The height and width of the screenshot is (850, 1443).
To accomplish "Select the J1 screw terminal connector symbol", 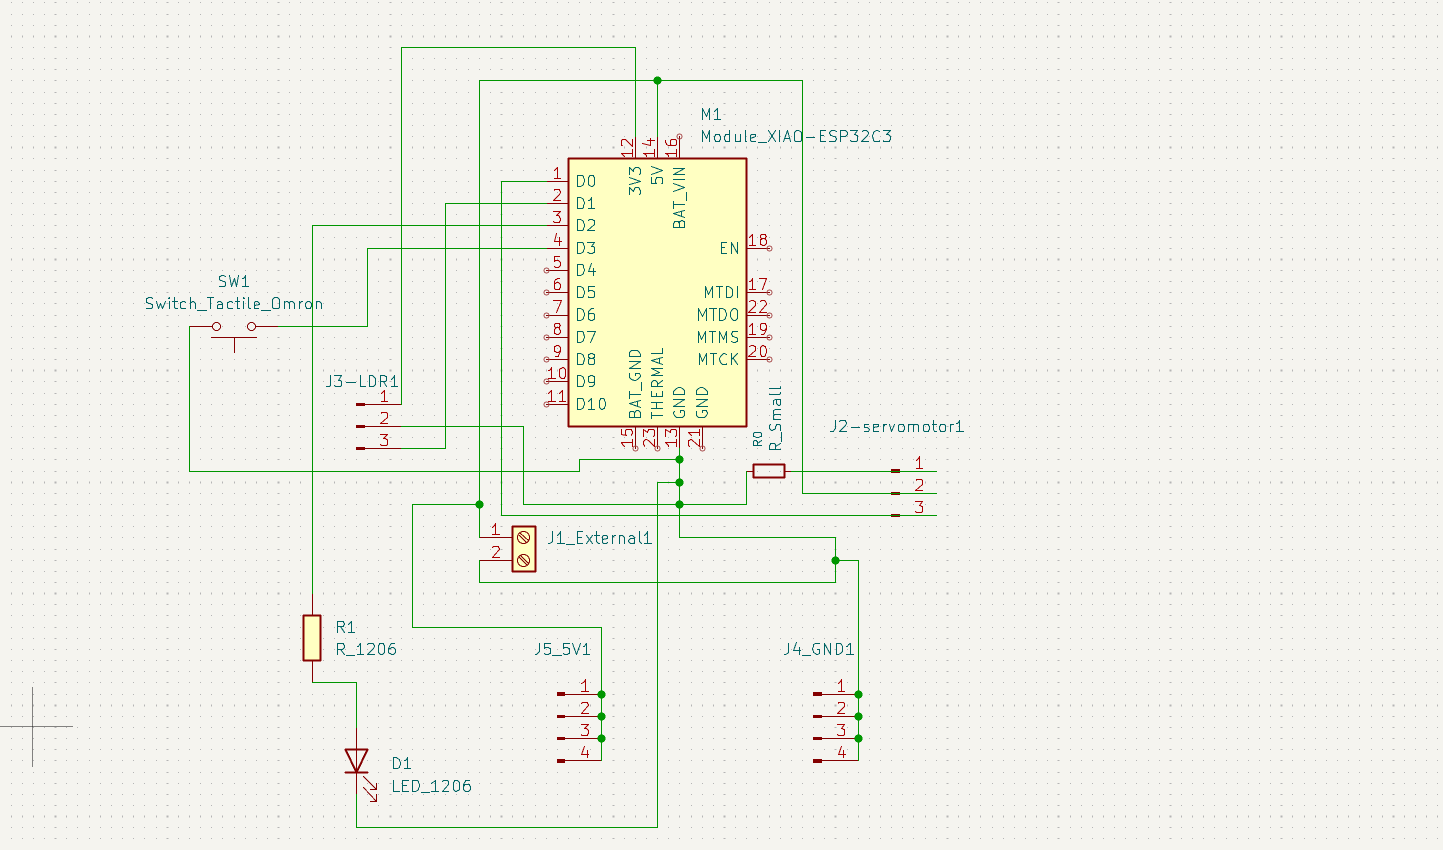I will coord(523,549).
